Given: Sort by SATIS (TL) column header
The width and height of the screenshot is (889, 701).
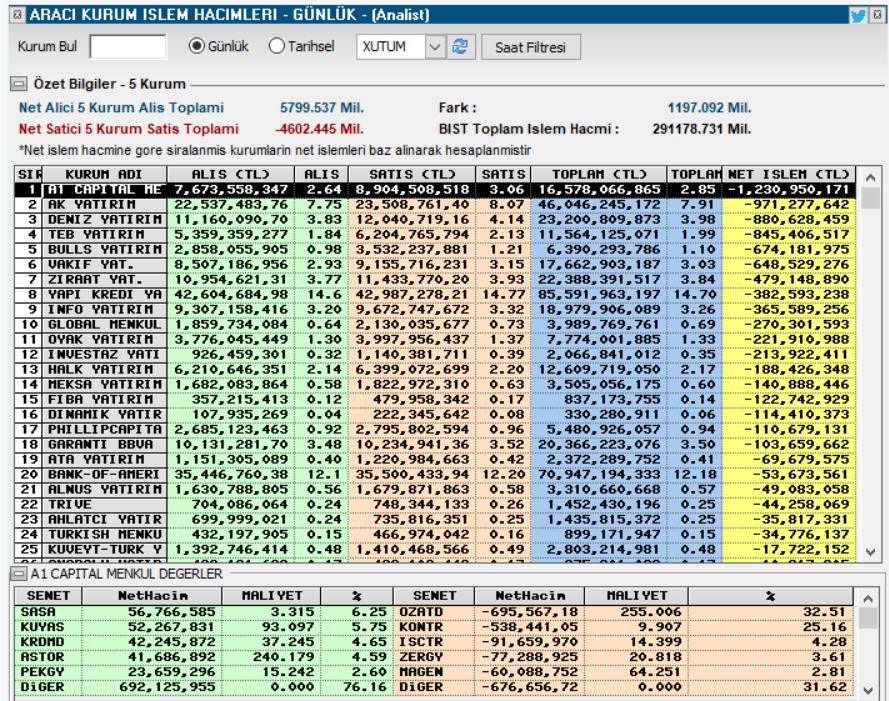Looking at the screenshot, I should pos(412,174).
